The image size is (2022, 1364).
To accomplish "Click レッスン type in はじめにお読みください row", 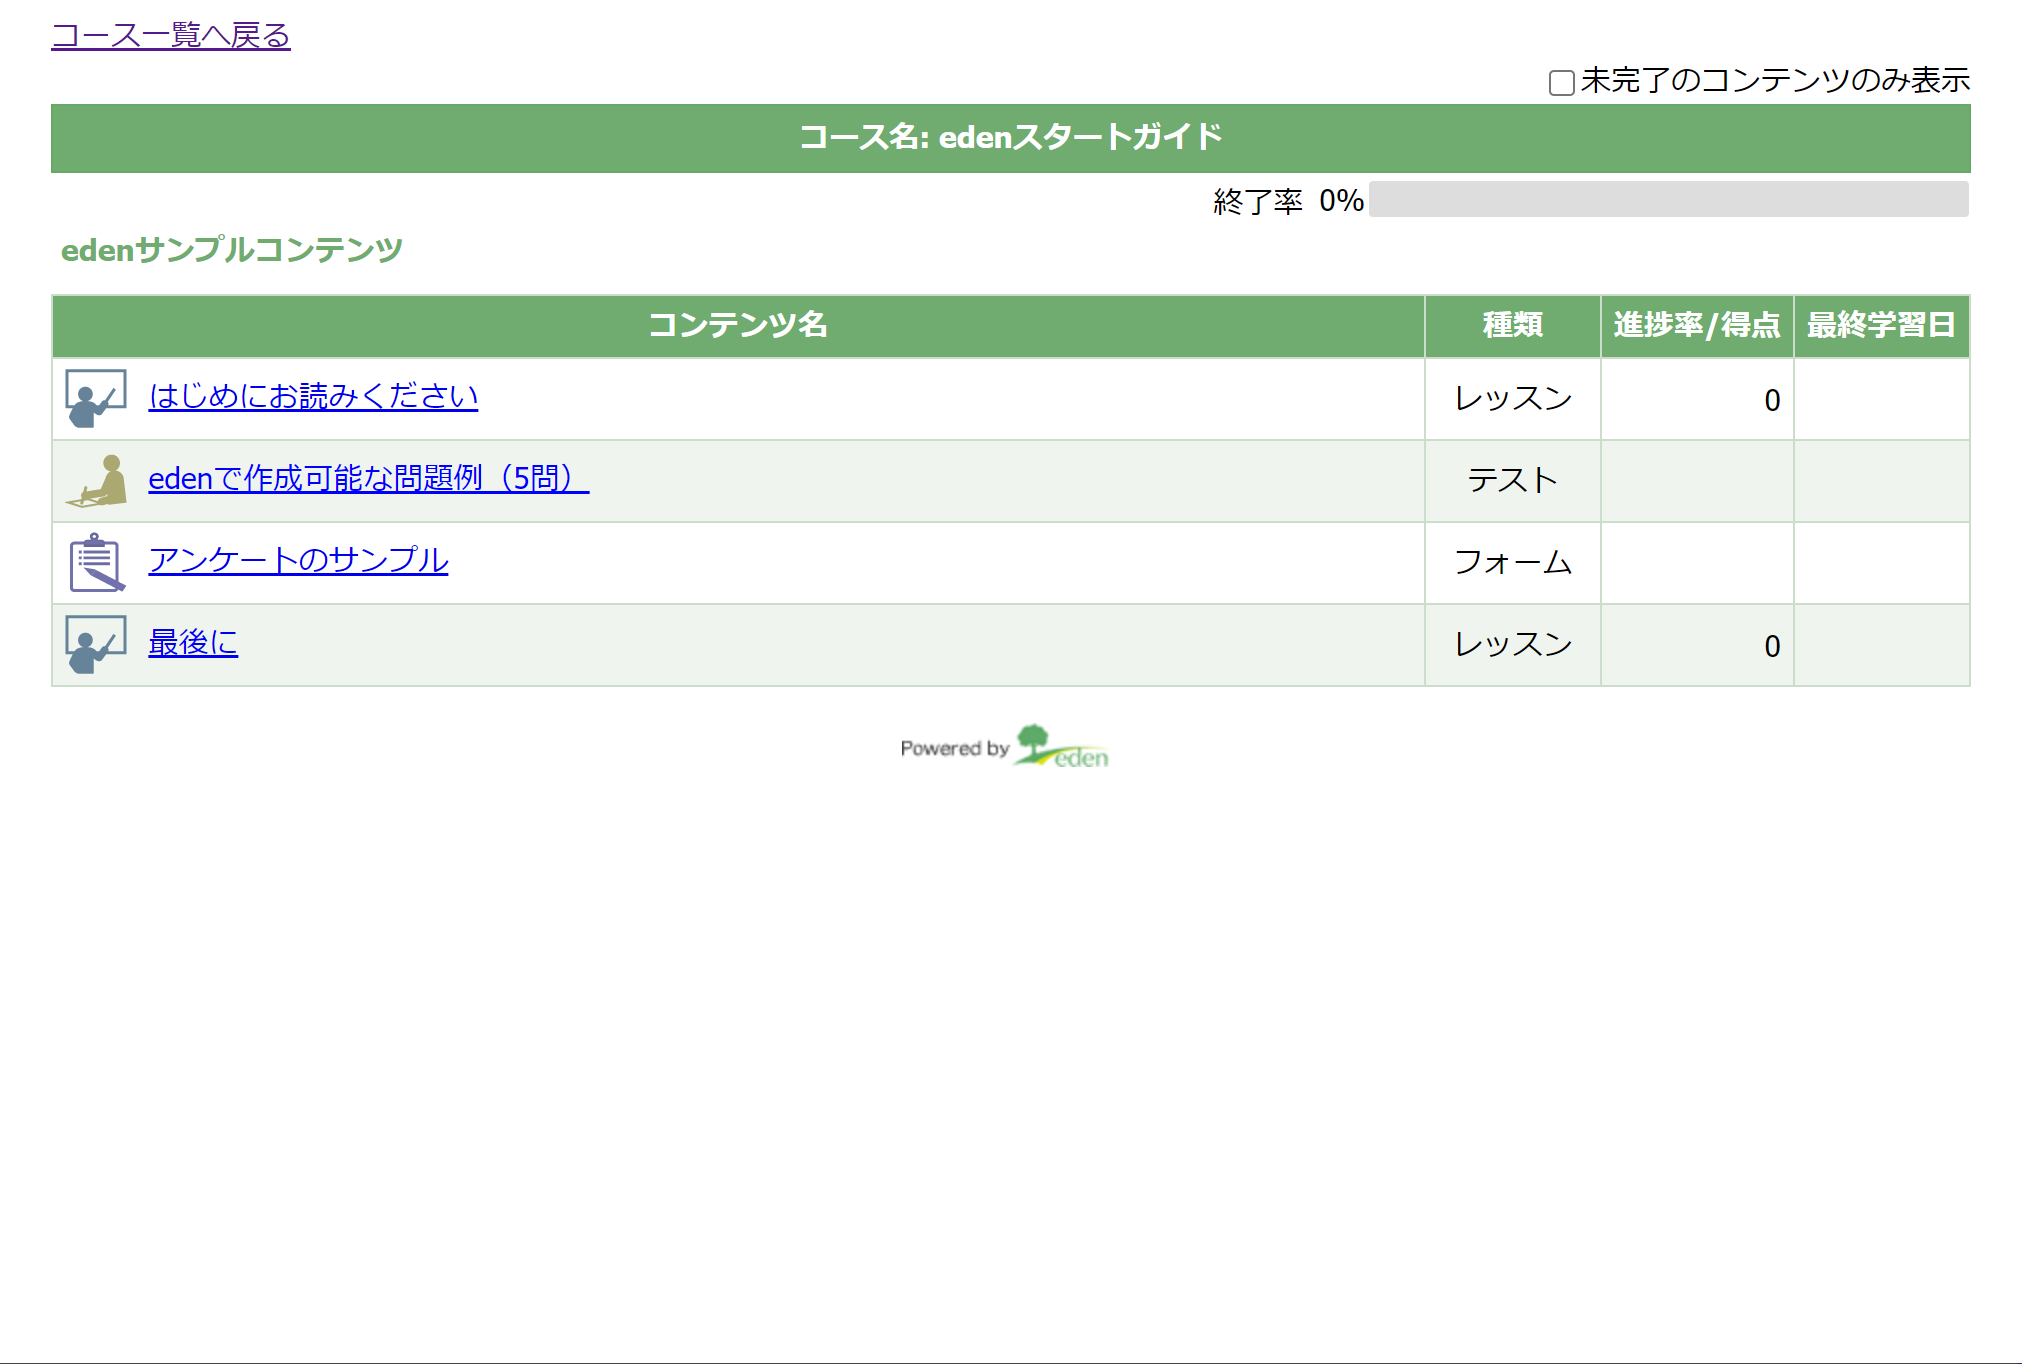I will (x=1512, y=399).
